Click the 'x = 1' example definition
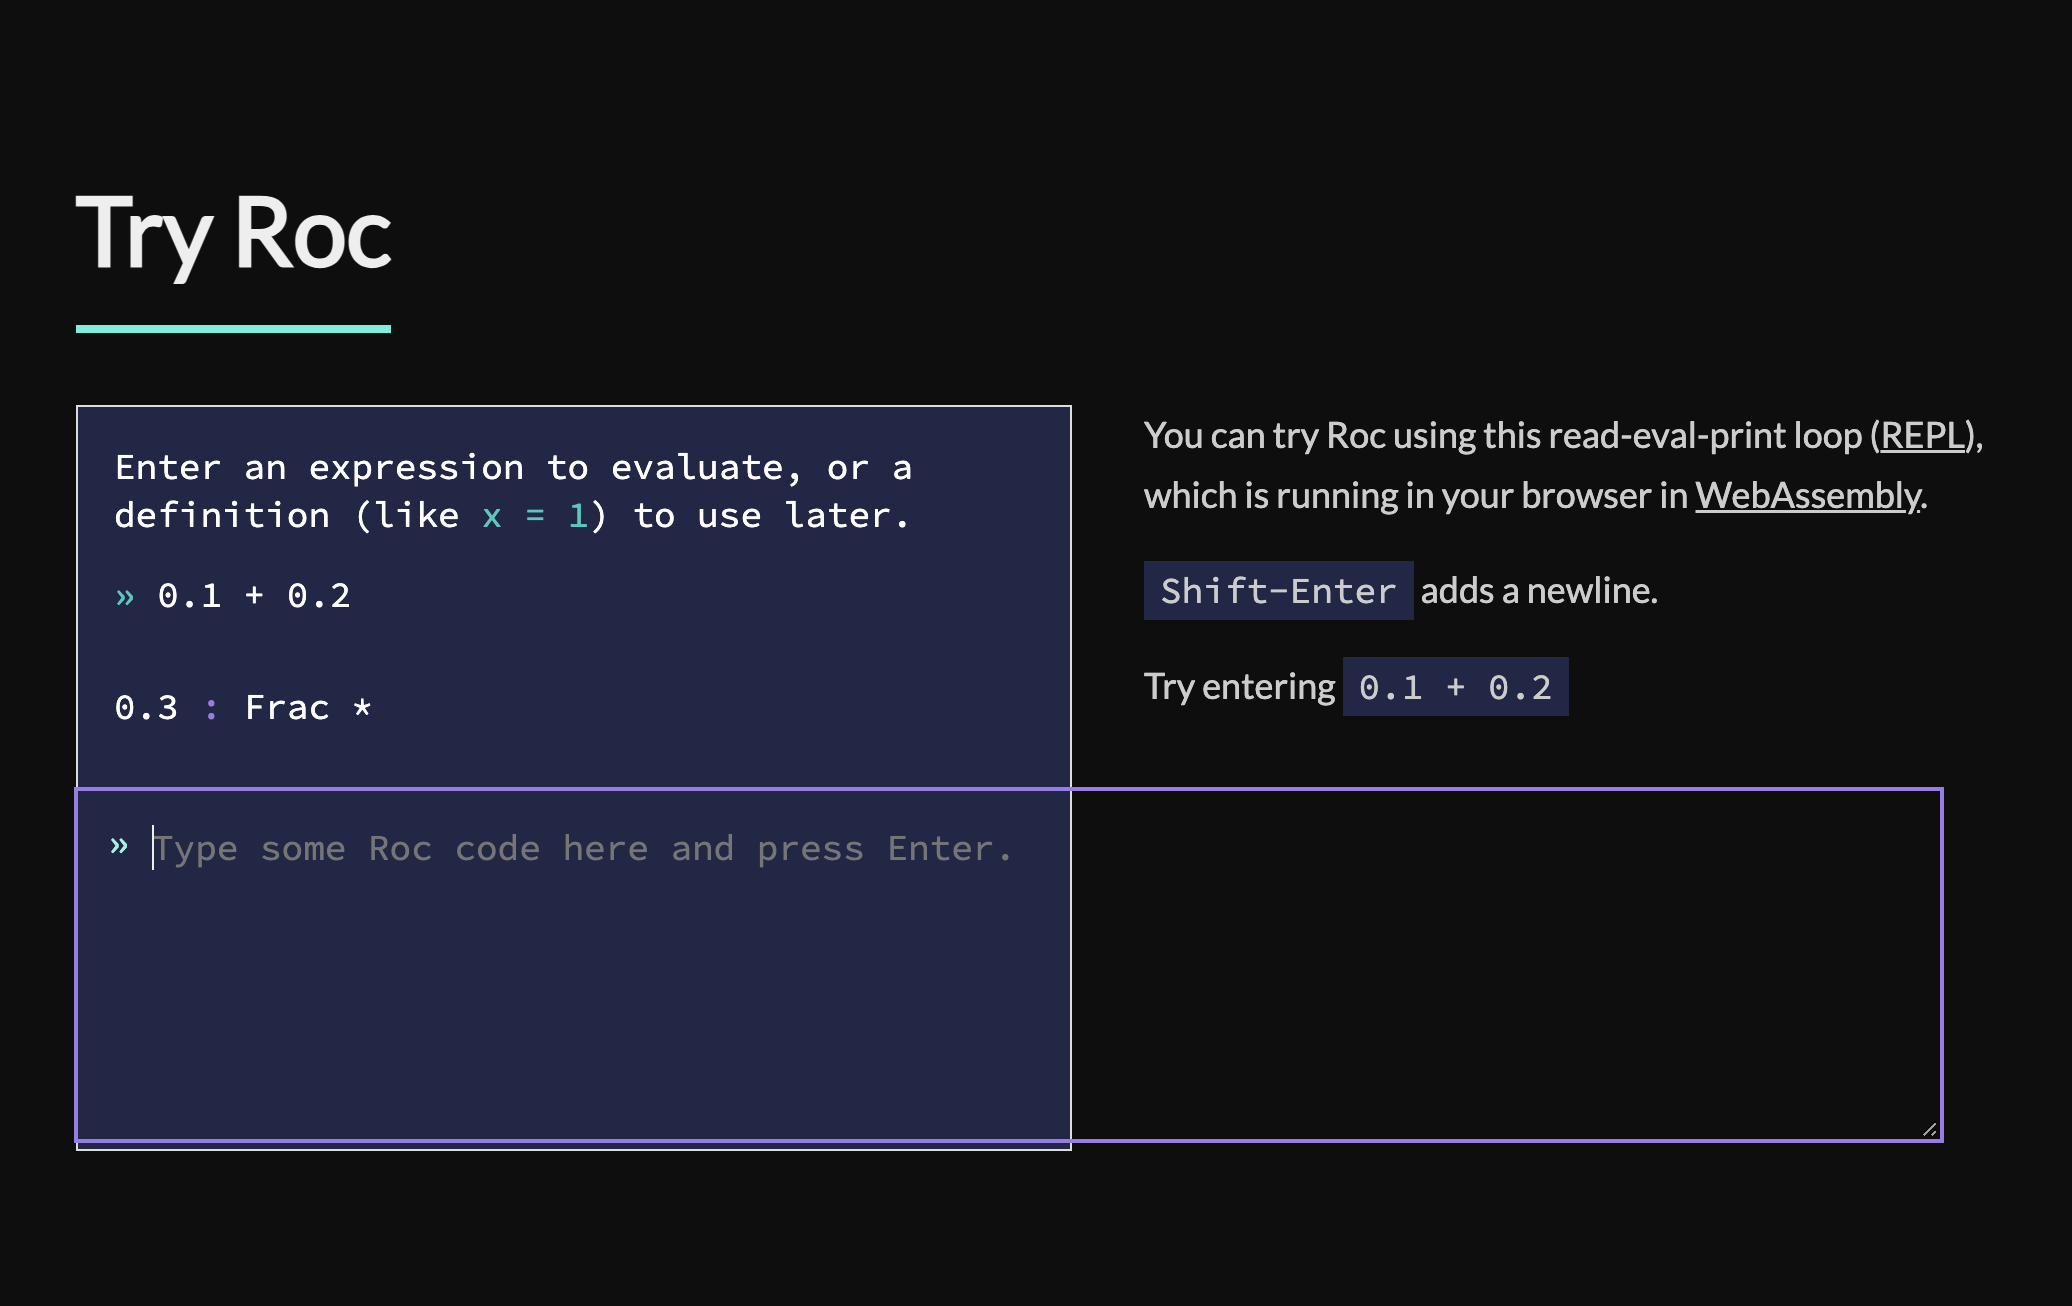2072x1306 pixels. click(x=535, y=516)
